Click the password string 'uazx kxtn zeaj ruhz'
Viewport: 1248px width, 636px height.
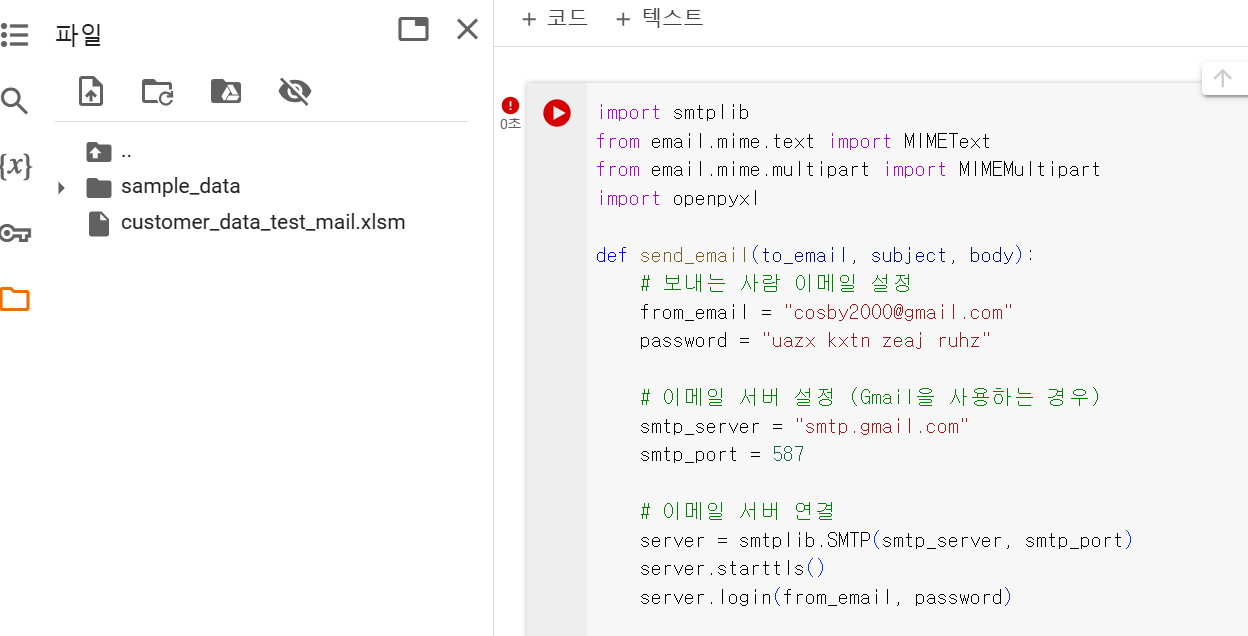point(876,341)
